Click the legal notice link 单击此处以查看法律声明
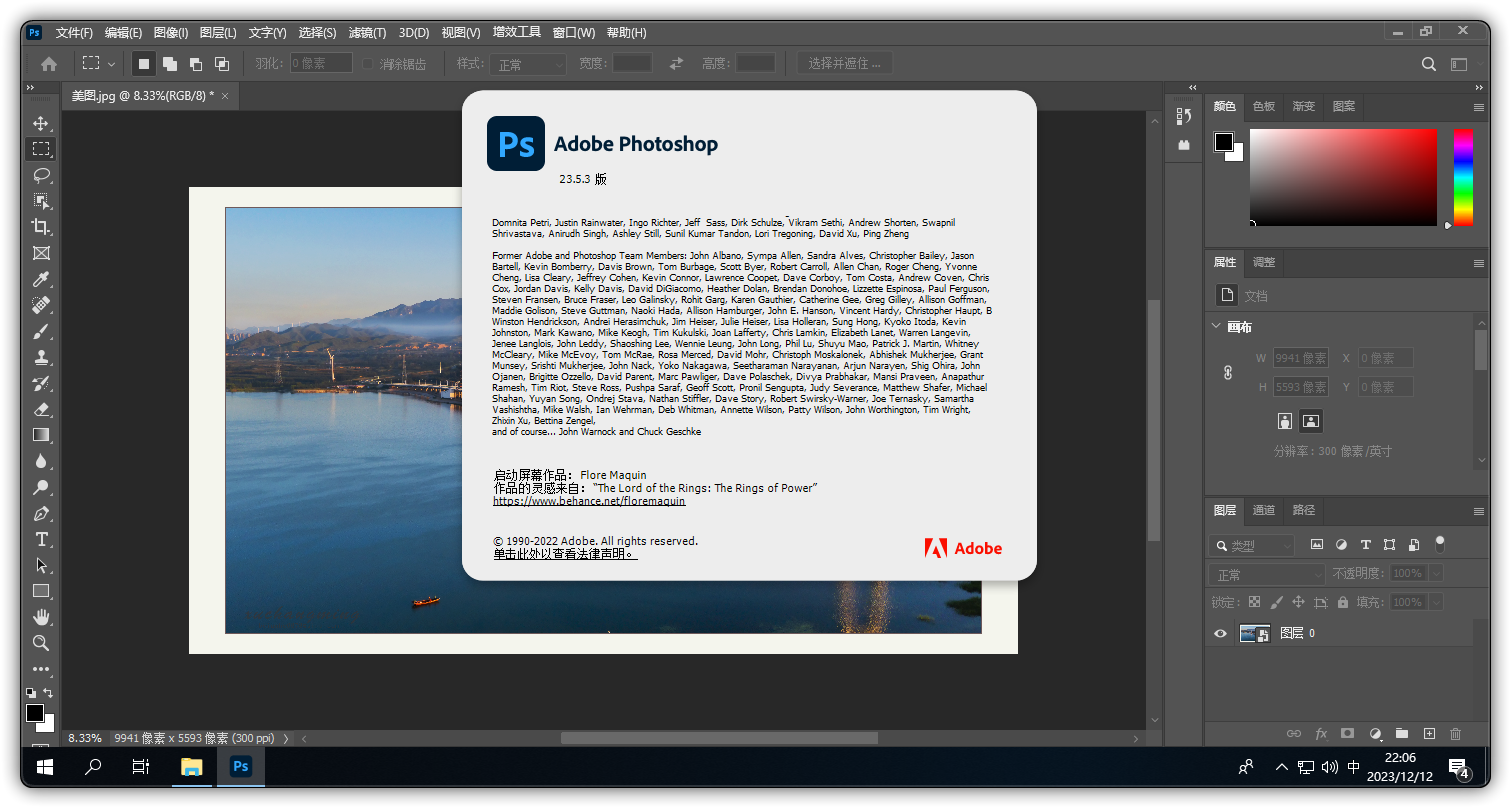 pyautogui.click(x=565, y=554)
